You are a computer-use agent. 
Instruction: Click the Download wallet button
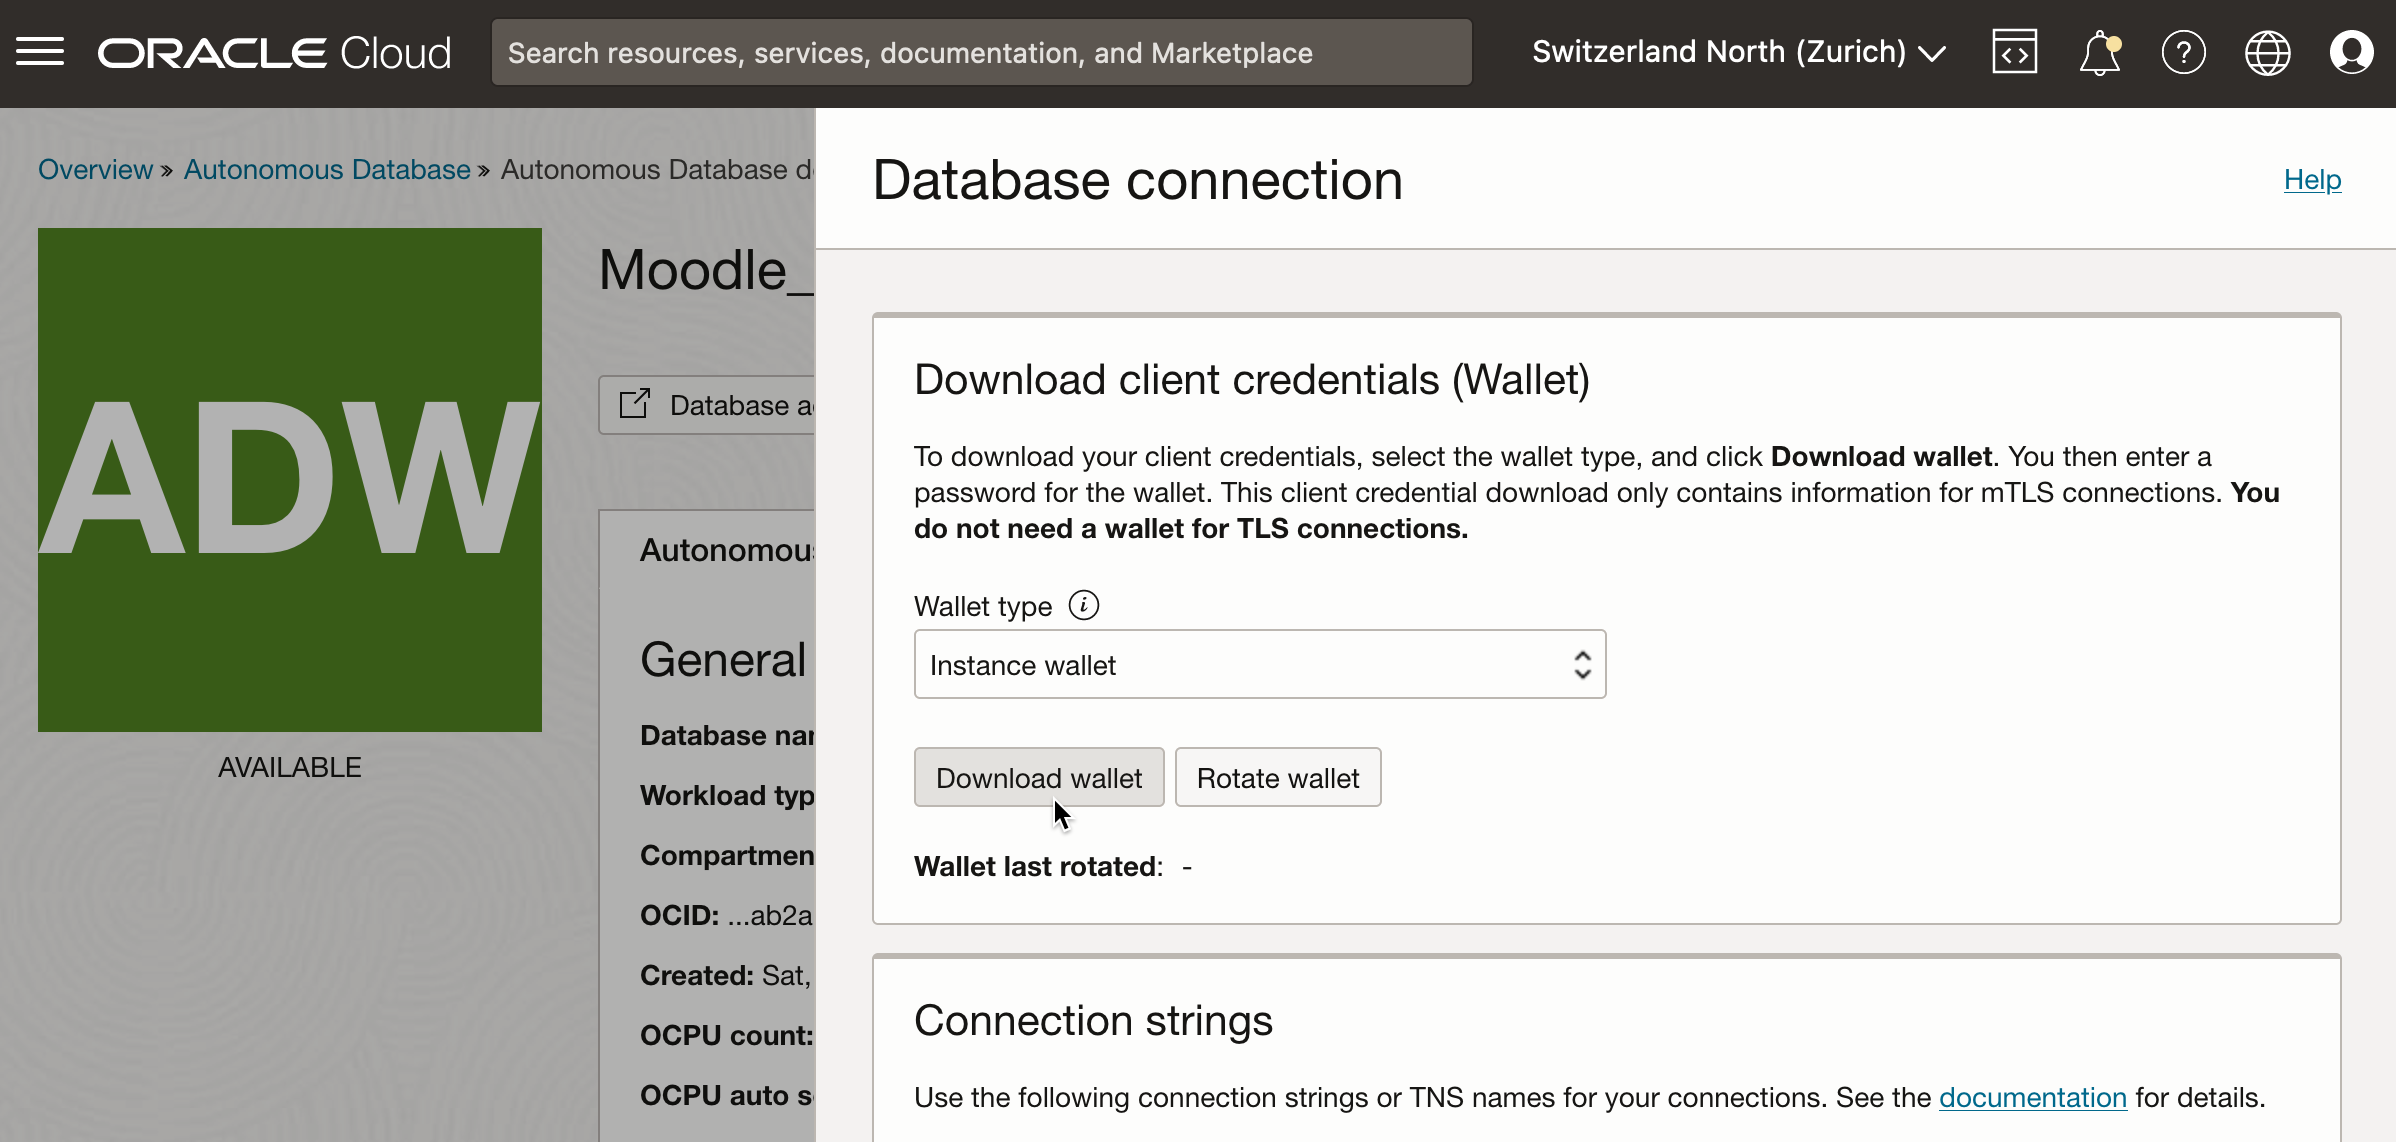[1039, 778]
